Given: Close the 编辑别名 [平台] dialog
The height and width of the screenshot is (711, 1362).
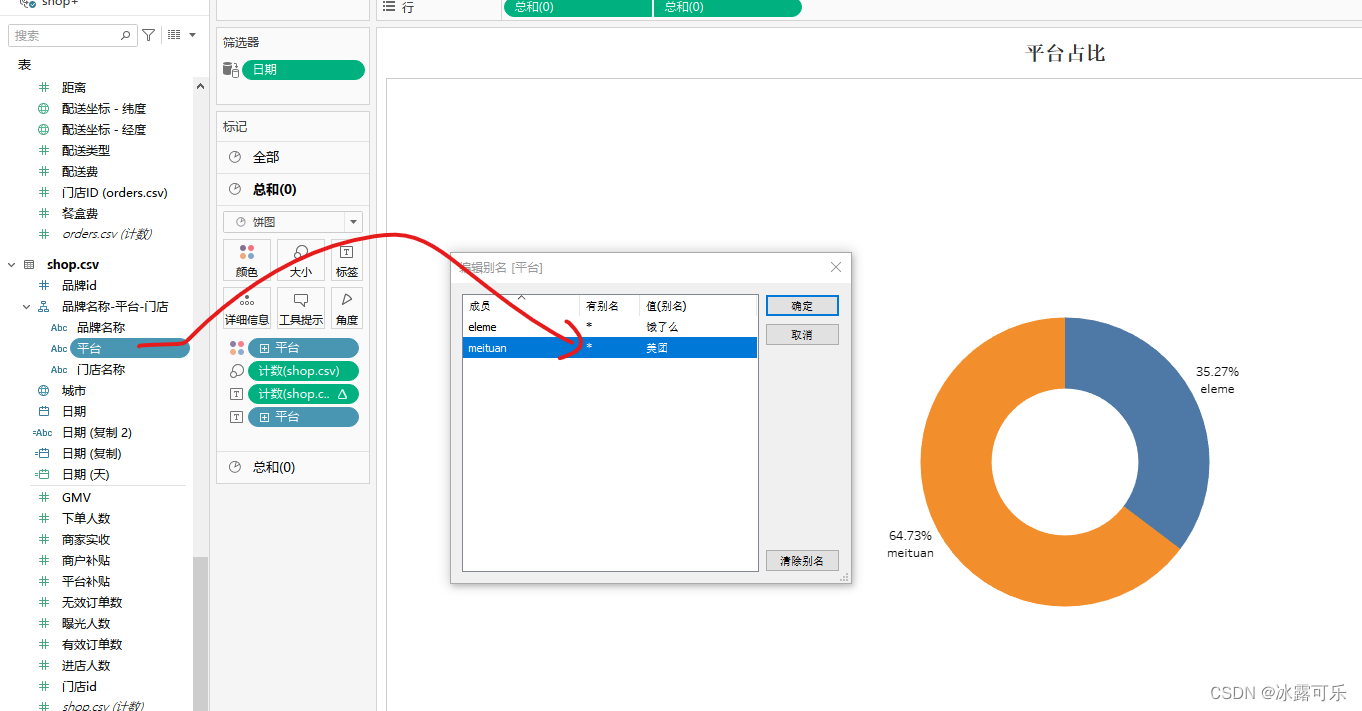Looking at the screenshot, I should [x=836, y=267].
